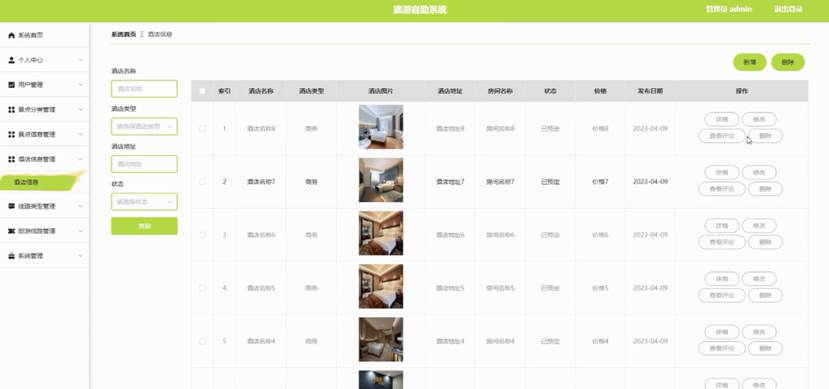The image size is (829, 389).
Task: Open hotel photo thumbnail in row 1
Action: pyautogui.click(x=381, y=127)
